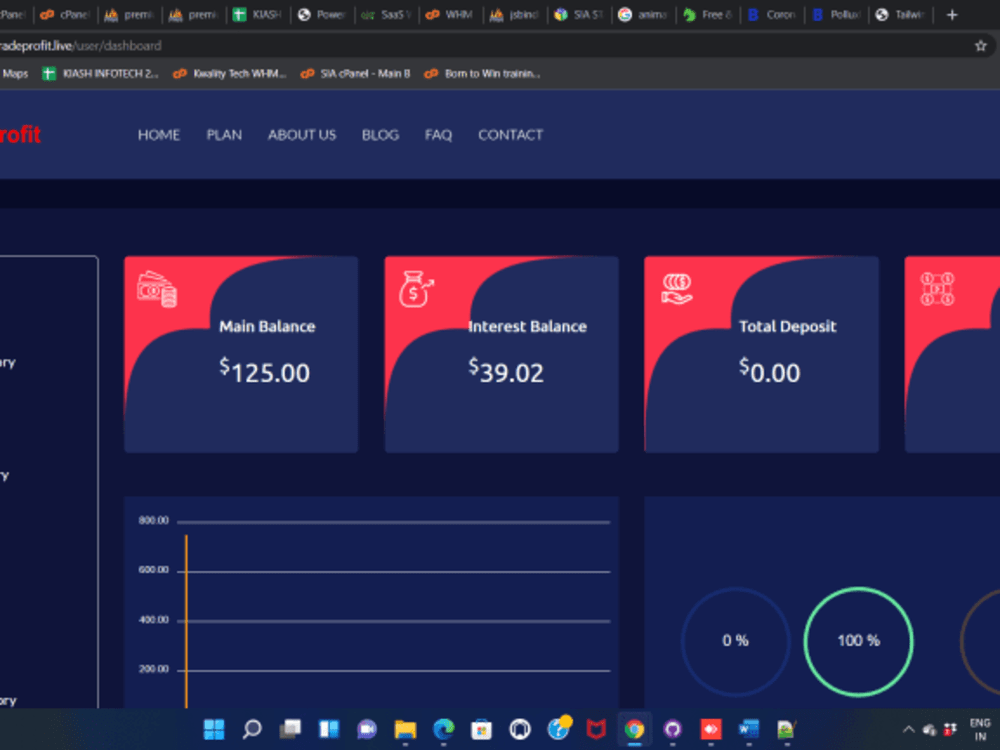
Task: Open the PLAN page from the navbar
Action: (224, 134)
